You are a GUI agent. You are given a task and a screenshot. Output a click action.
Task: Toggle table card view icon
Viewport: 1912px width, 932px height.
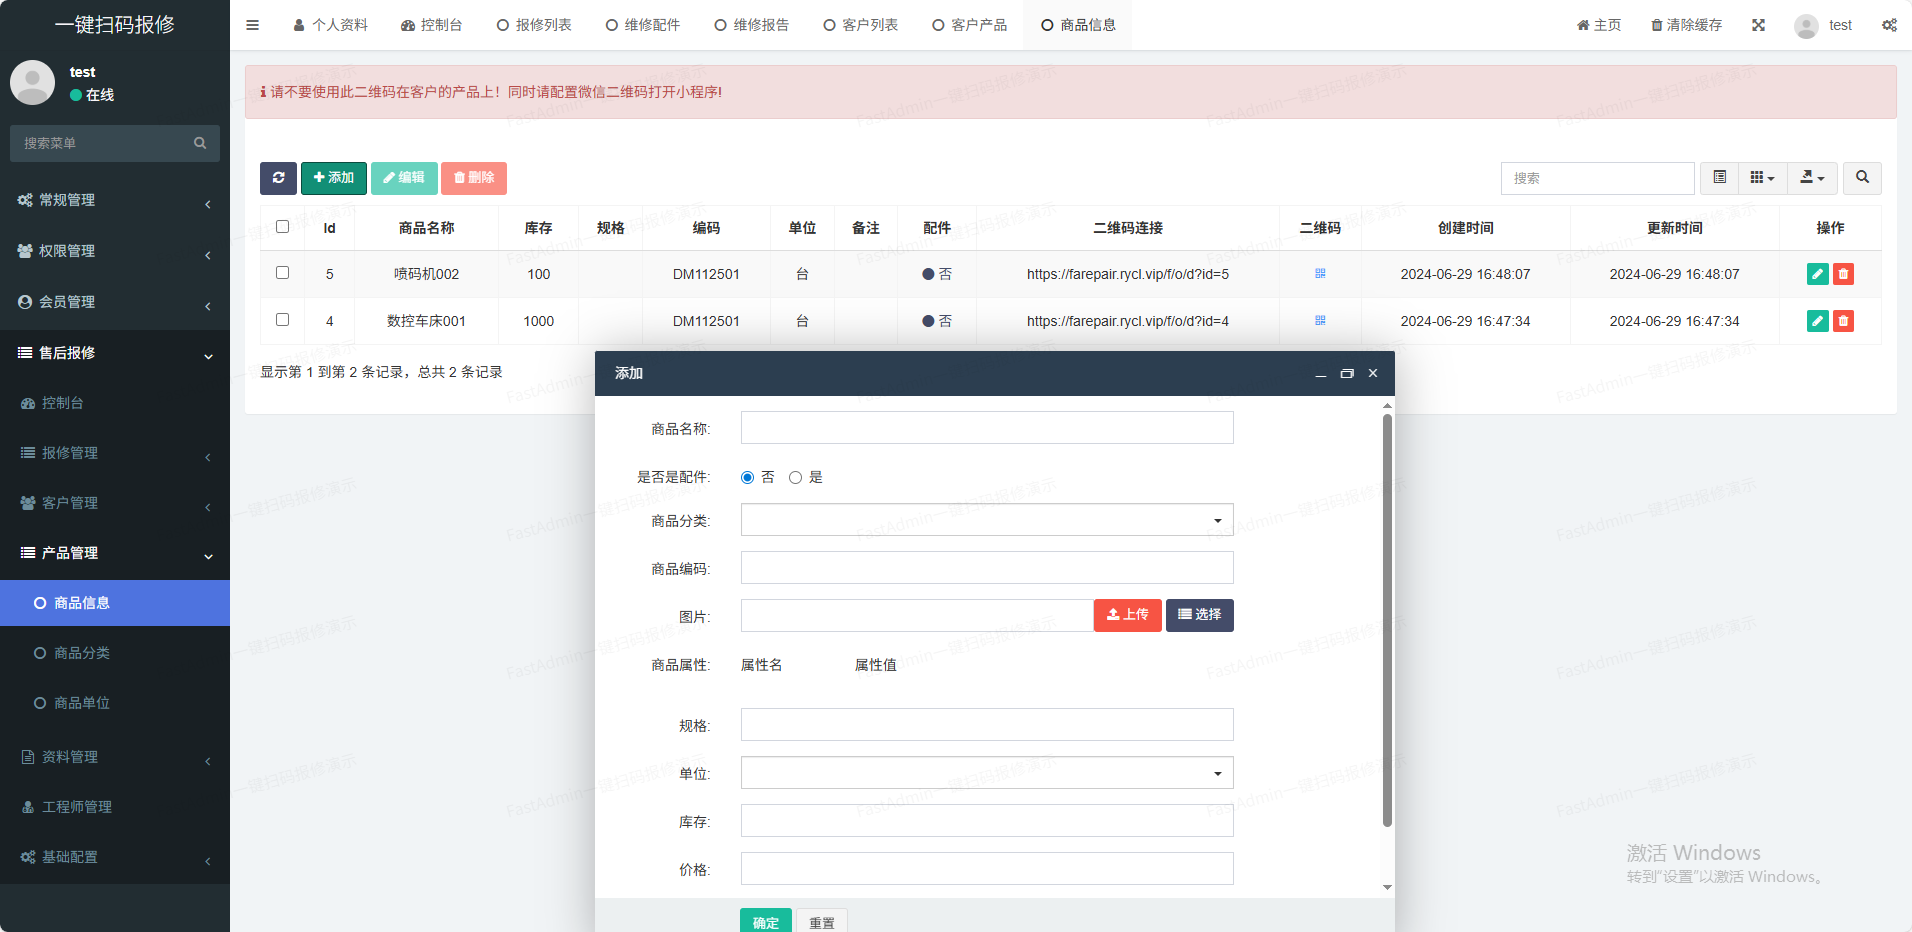coord(1719,178)
